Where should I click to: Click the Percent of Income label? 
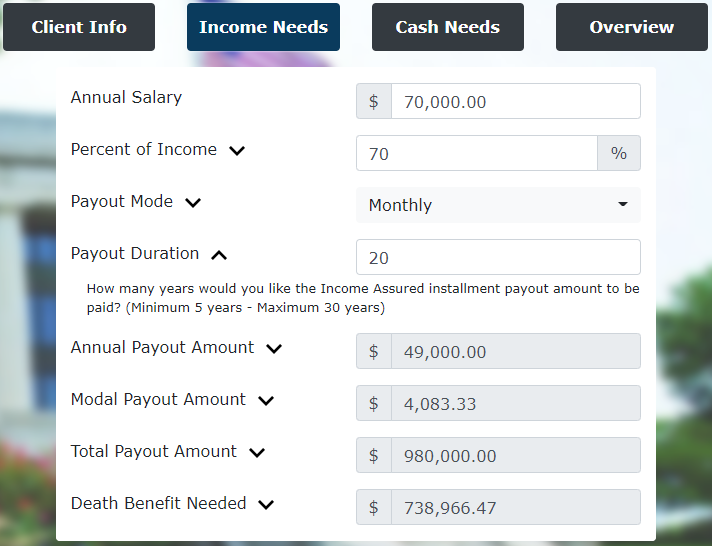click(144, 149)
